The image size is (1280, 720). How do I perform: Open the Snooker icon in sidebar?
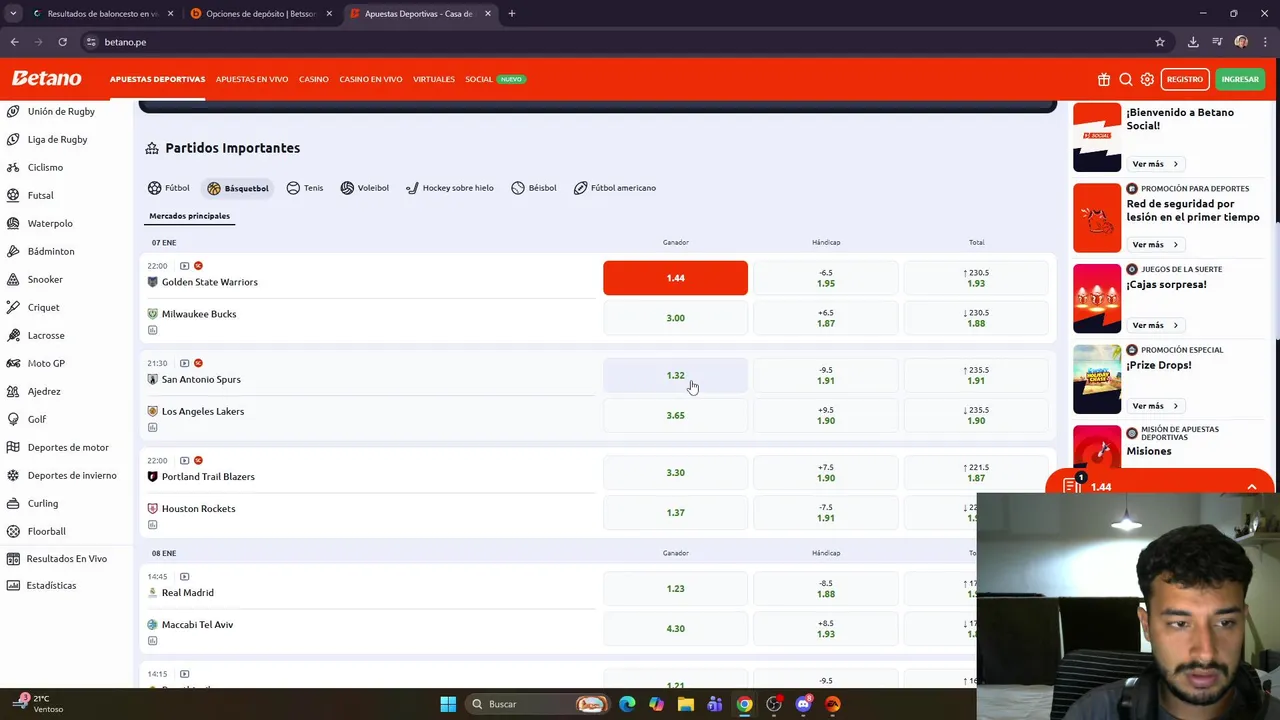click(13, 279)
